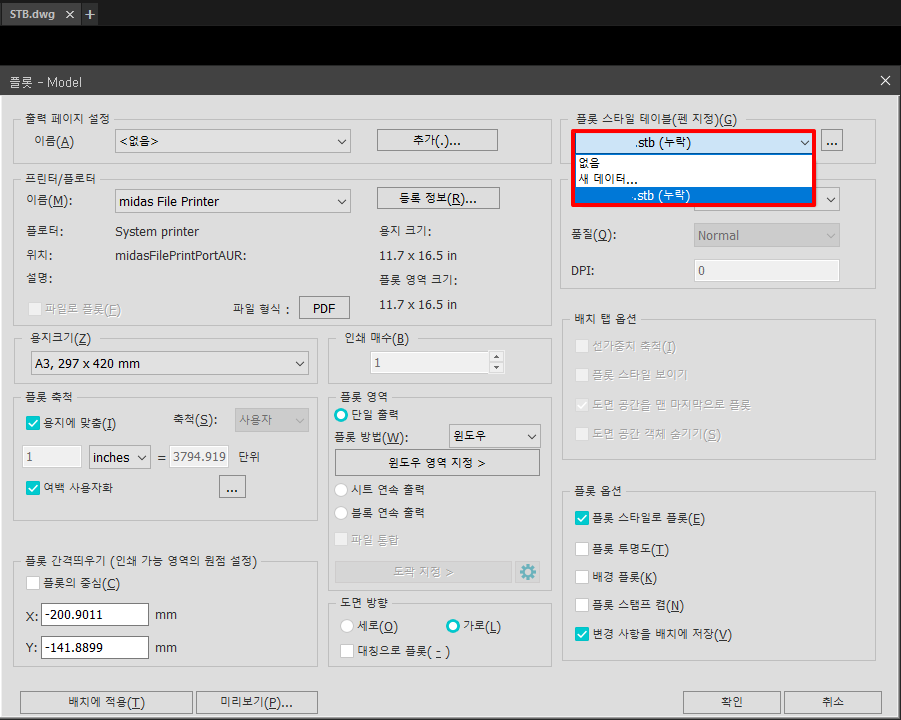The width and height of the screenshot is (901, 720).
Task: Open the batch plot settings gear icon
Action: [527, 572]
